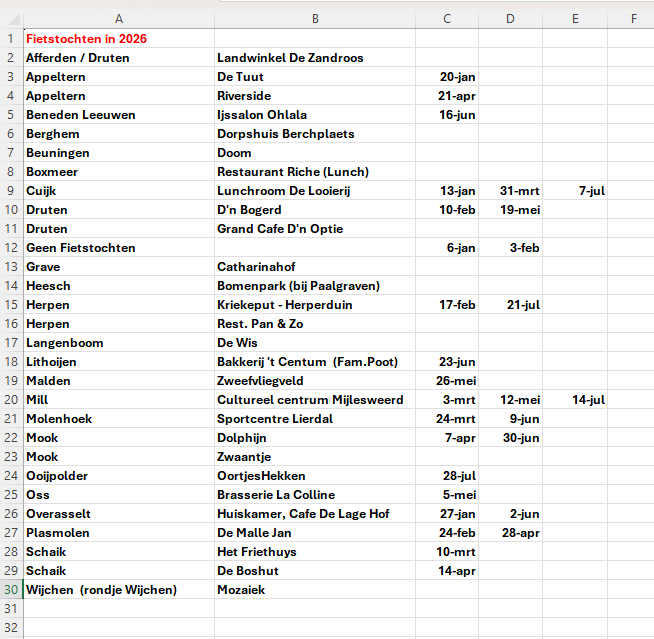
Task: Select row 31 header
Action: point(11,609)
